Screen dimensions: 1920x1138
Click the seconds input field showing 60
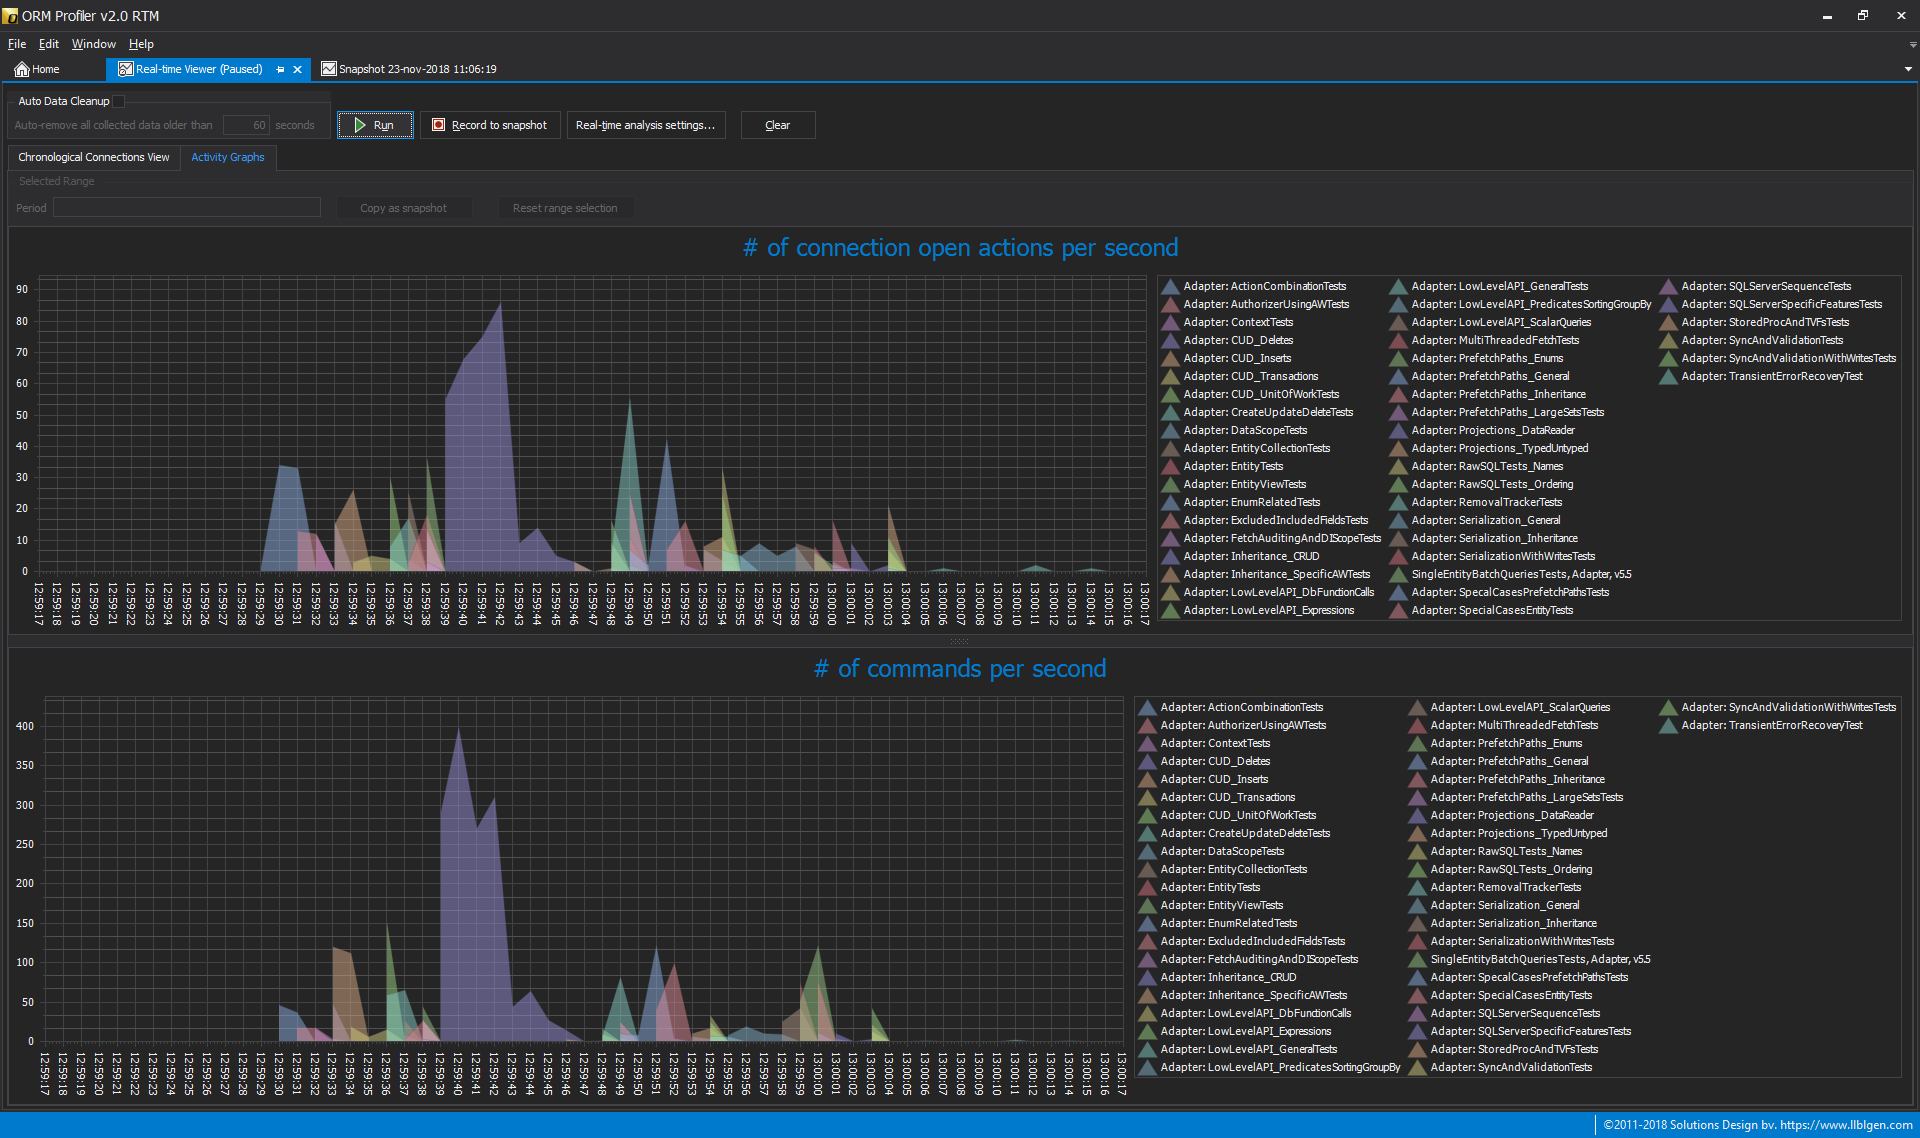tap(246, 125)
